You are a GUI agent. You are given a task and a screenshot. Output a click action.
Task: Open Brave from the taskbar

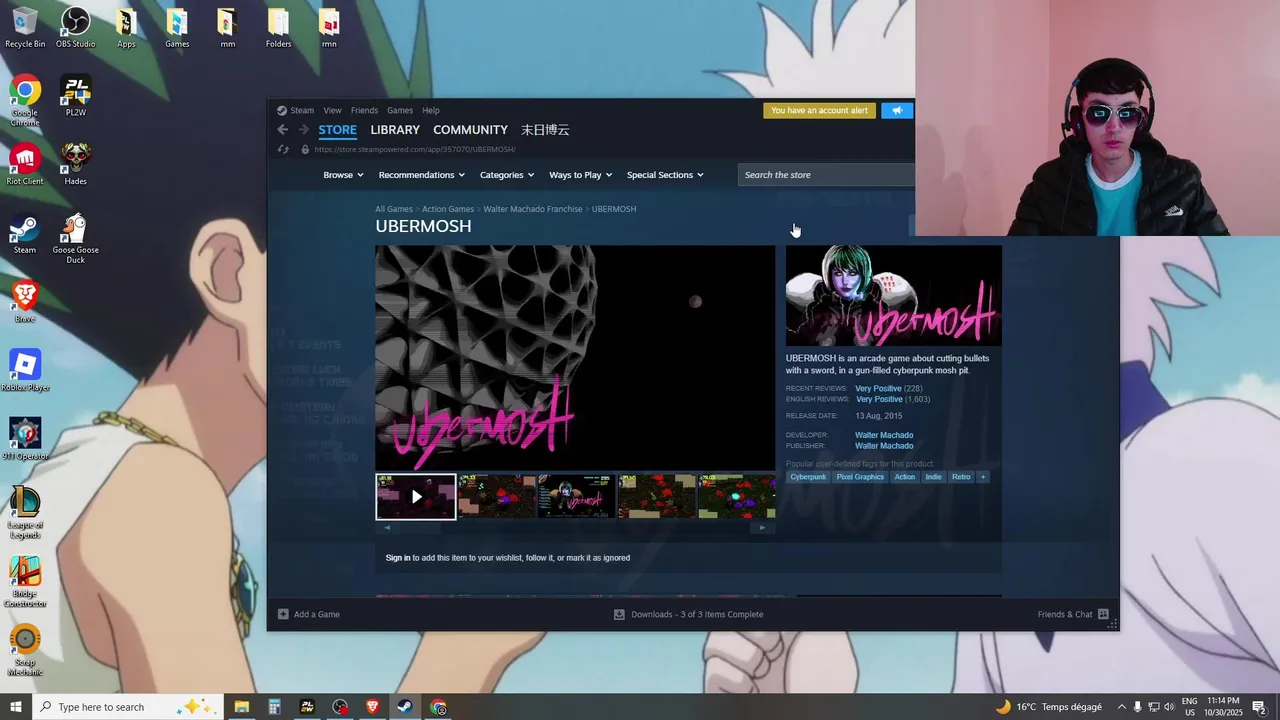pyautogui.click(x=372, y=707)
